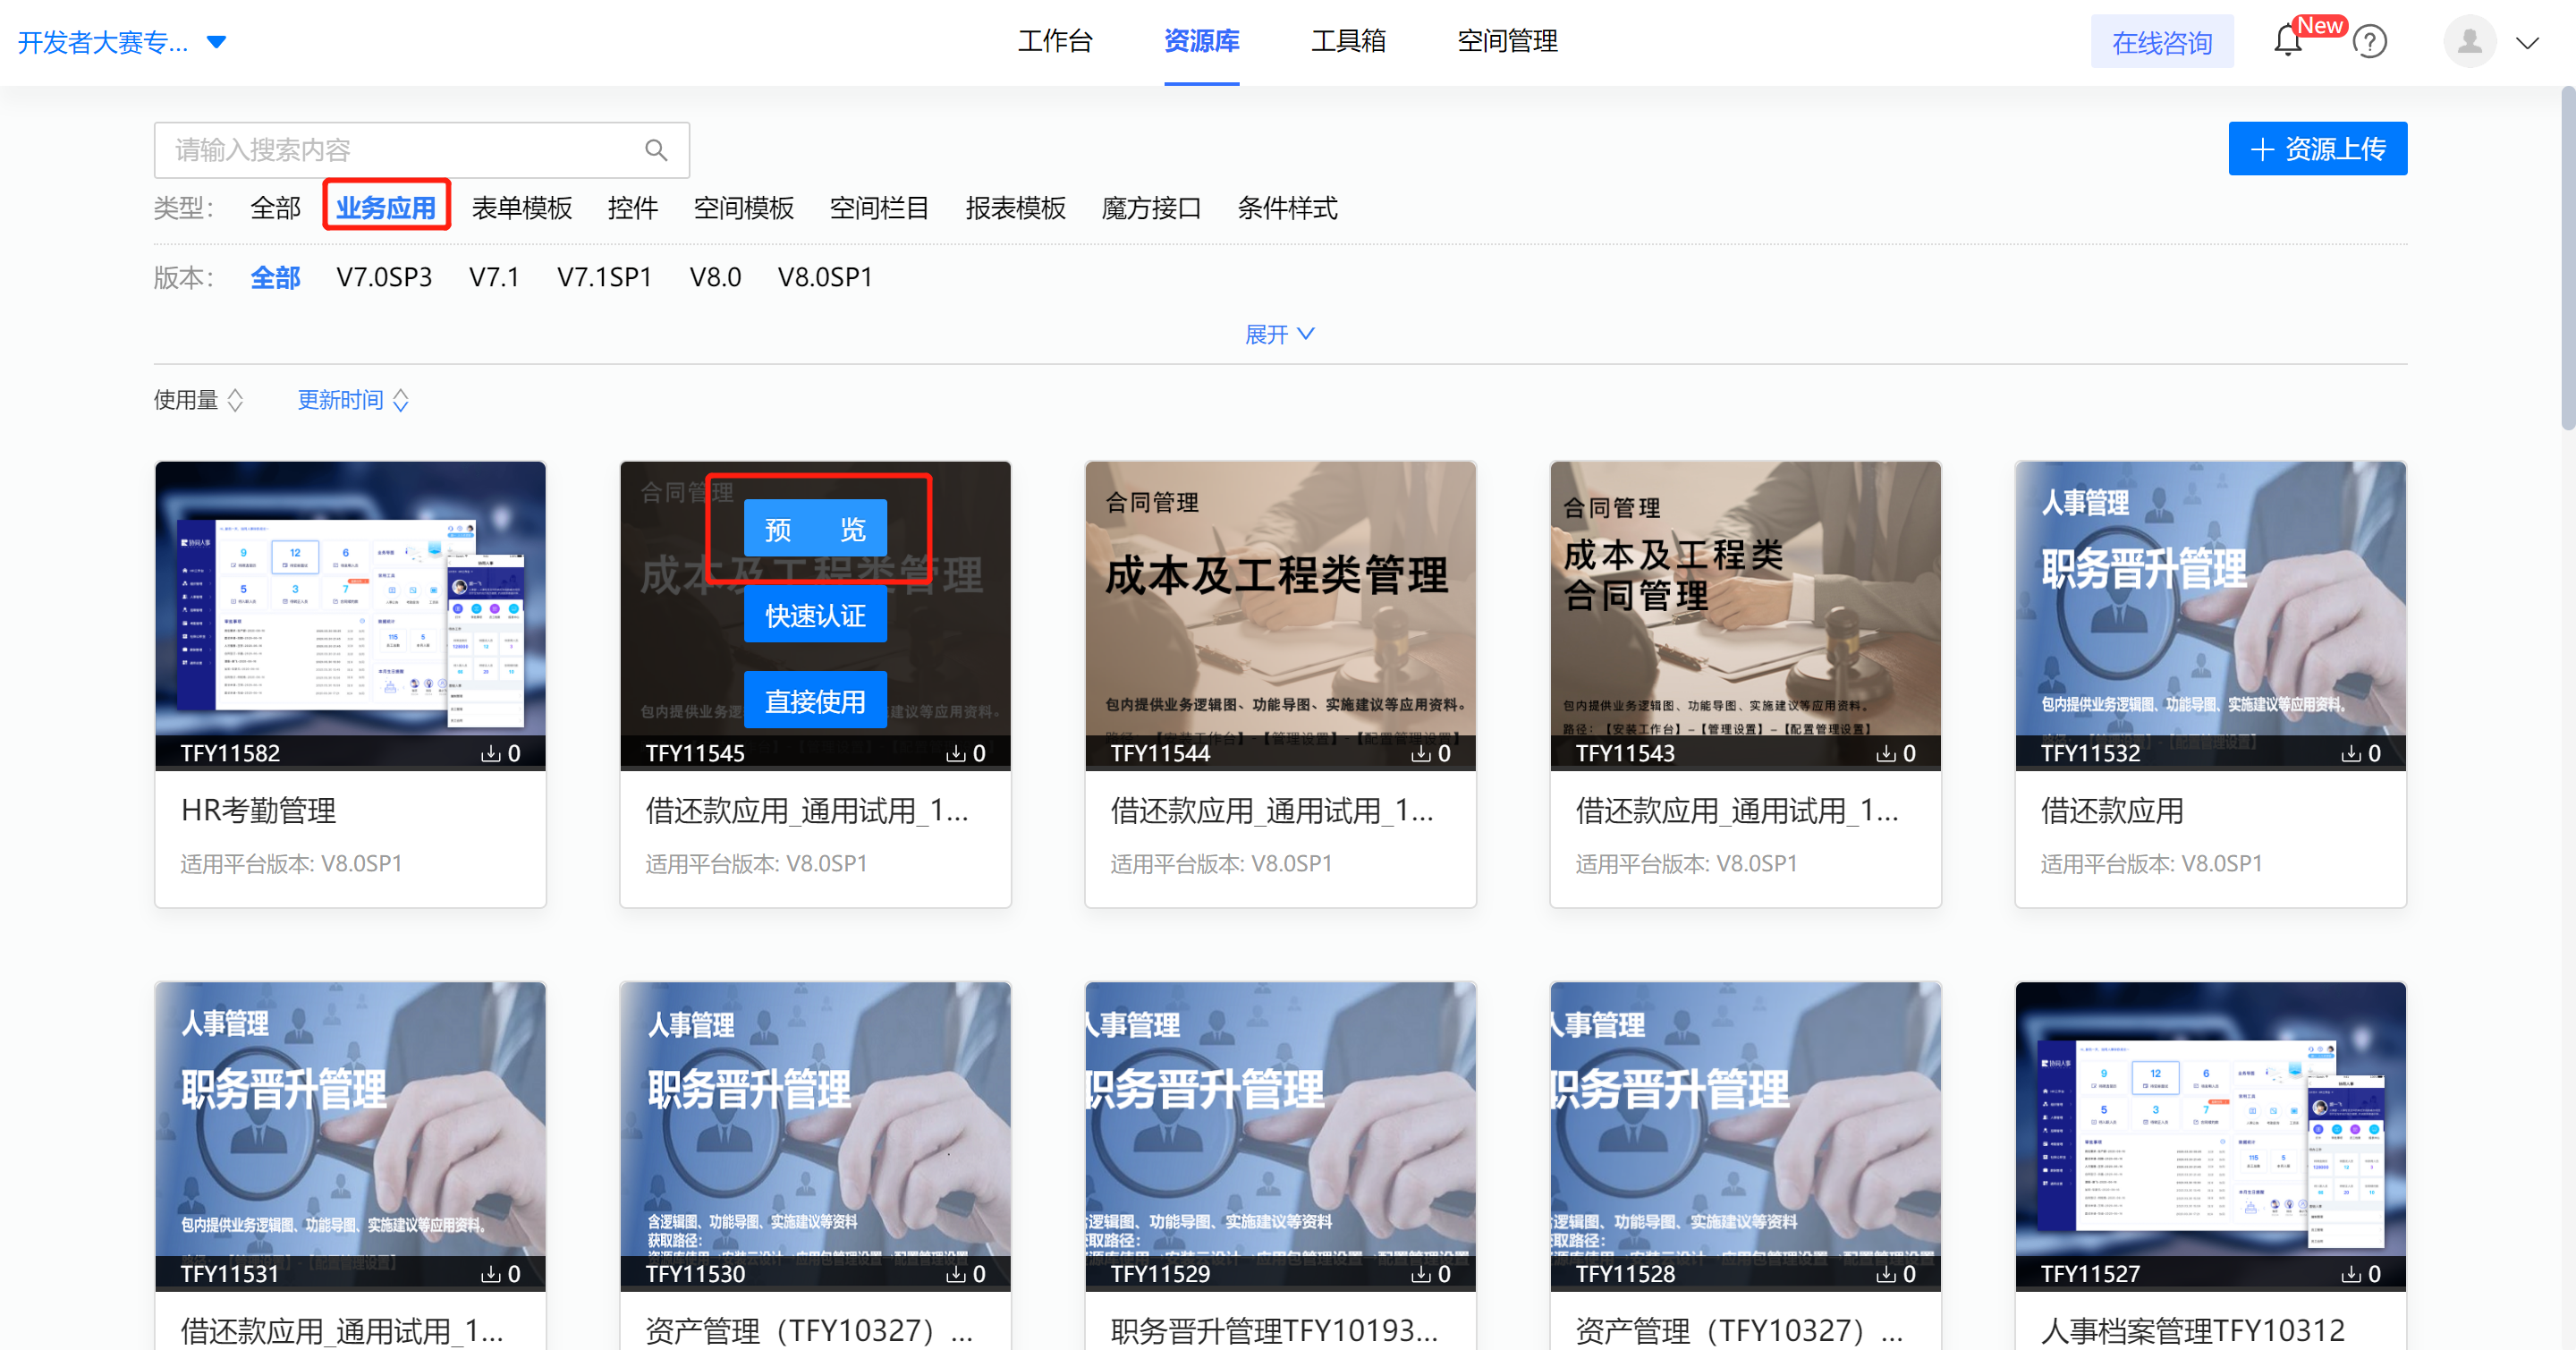The height and width of the screenshot is (1350, 2576).
Task: Click the download icon on TFY11531 card
Action: point(490,1274)
